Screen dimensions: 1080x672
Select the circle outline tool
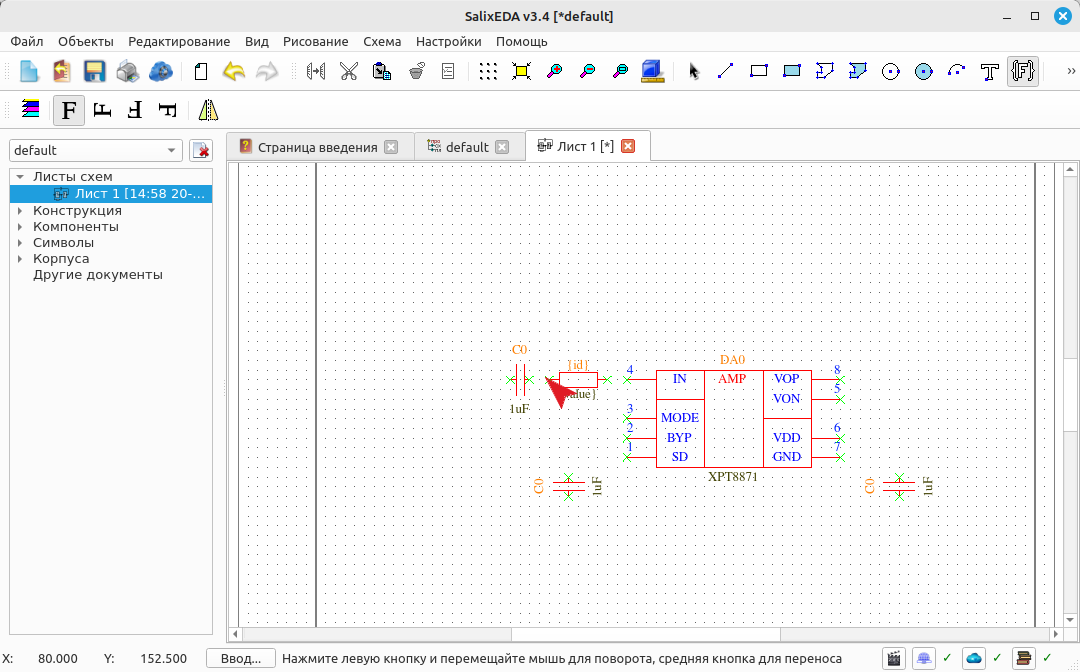[891, 71]
